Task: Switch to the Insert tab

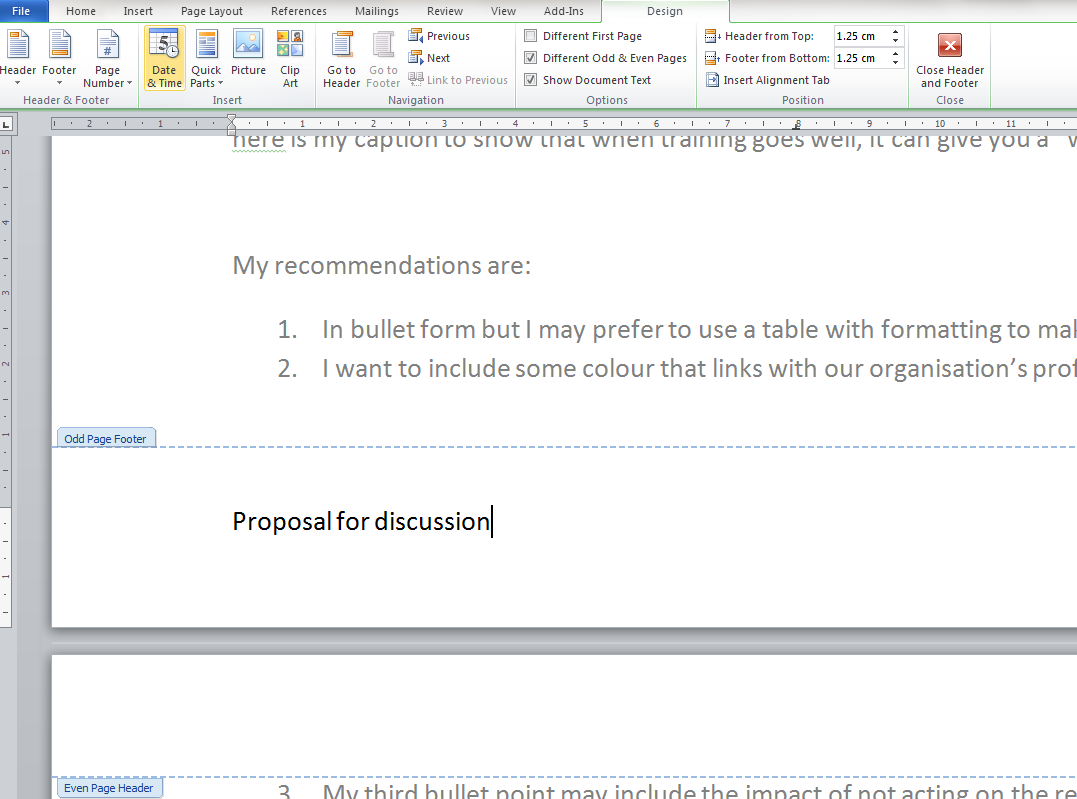Action: pos(138,11)
